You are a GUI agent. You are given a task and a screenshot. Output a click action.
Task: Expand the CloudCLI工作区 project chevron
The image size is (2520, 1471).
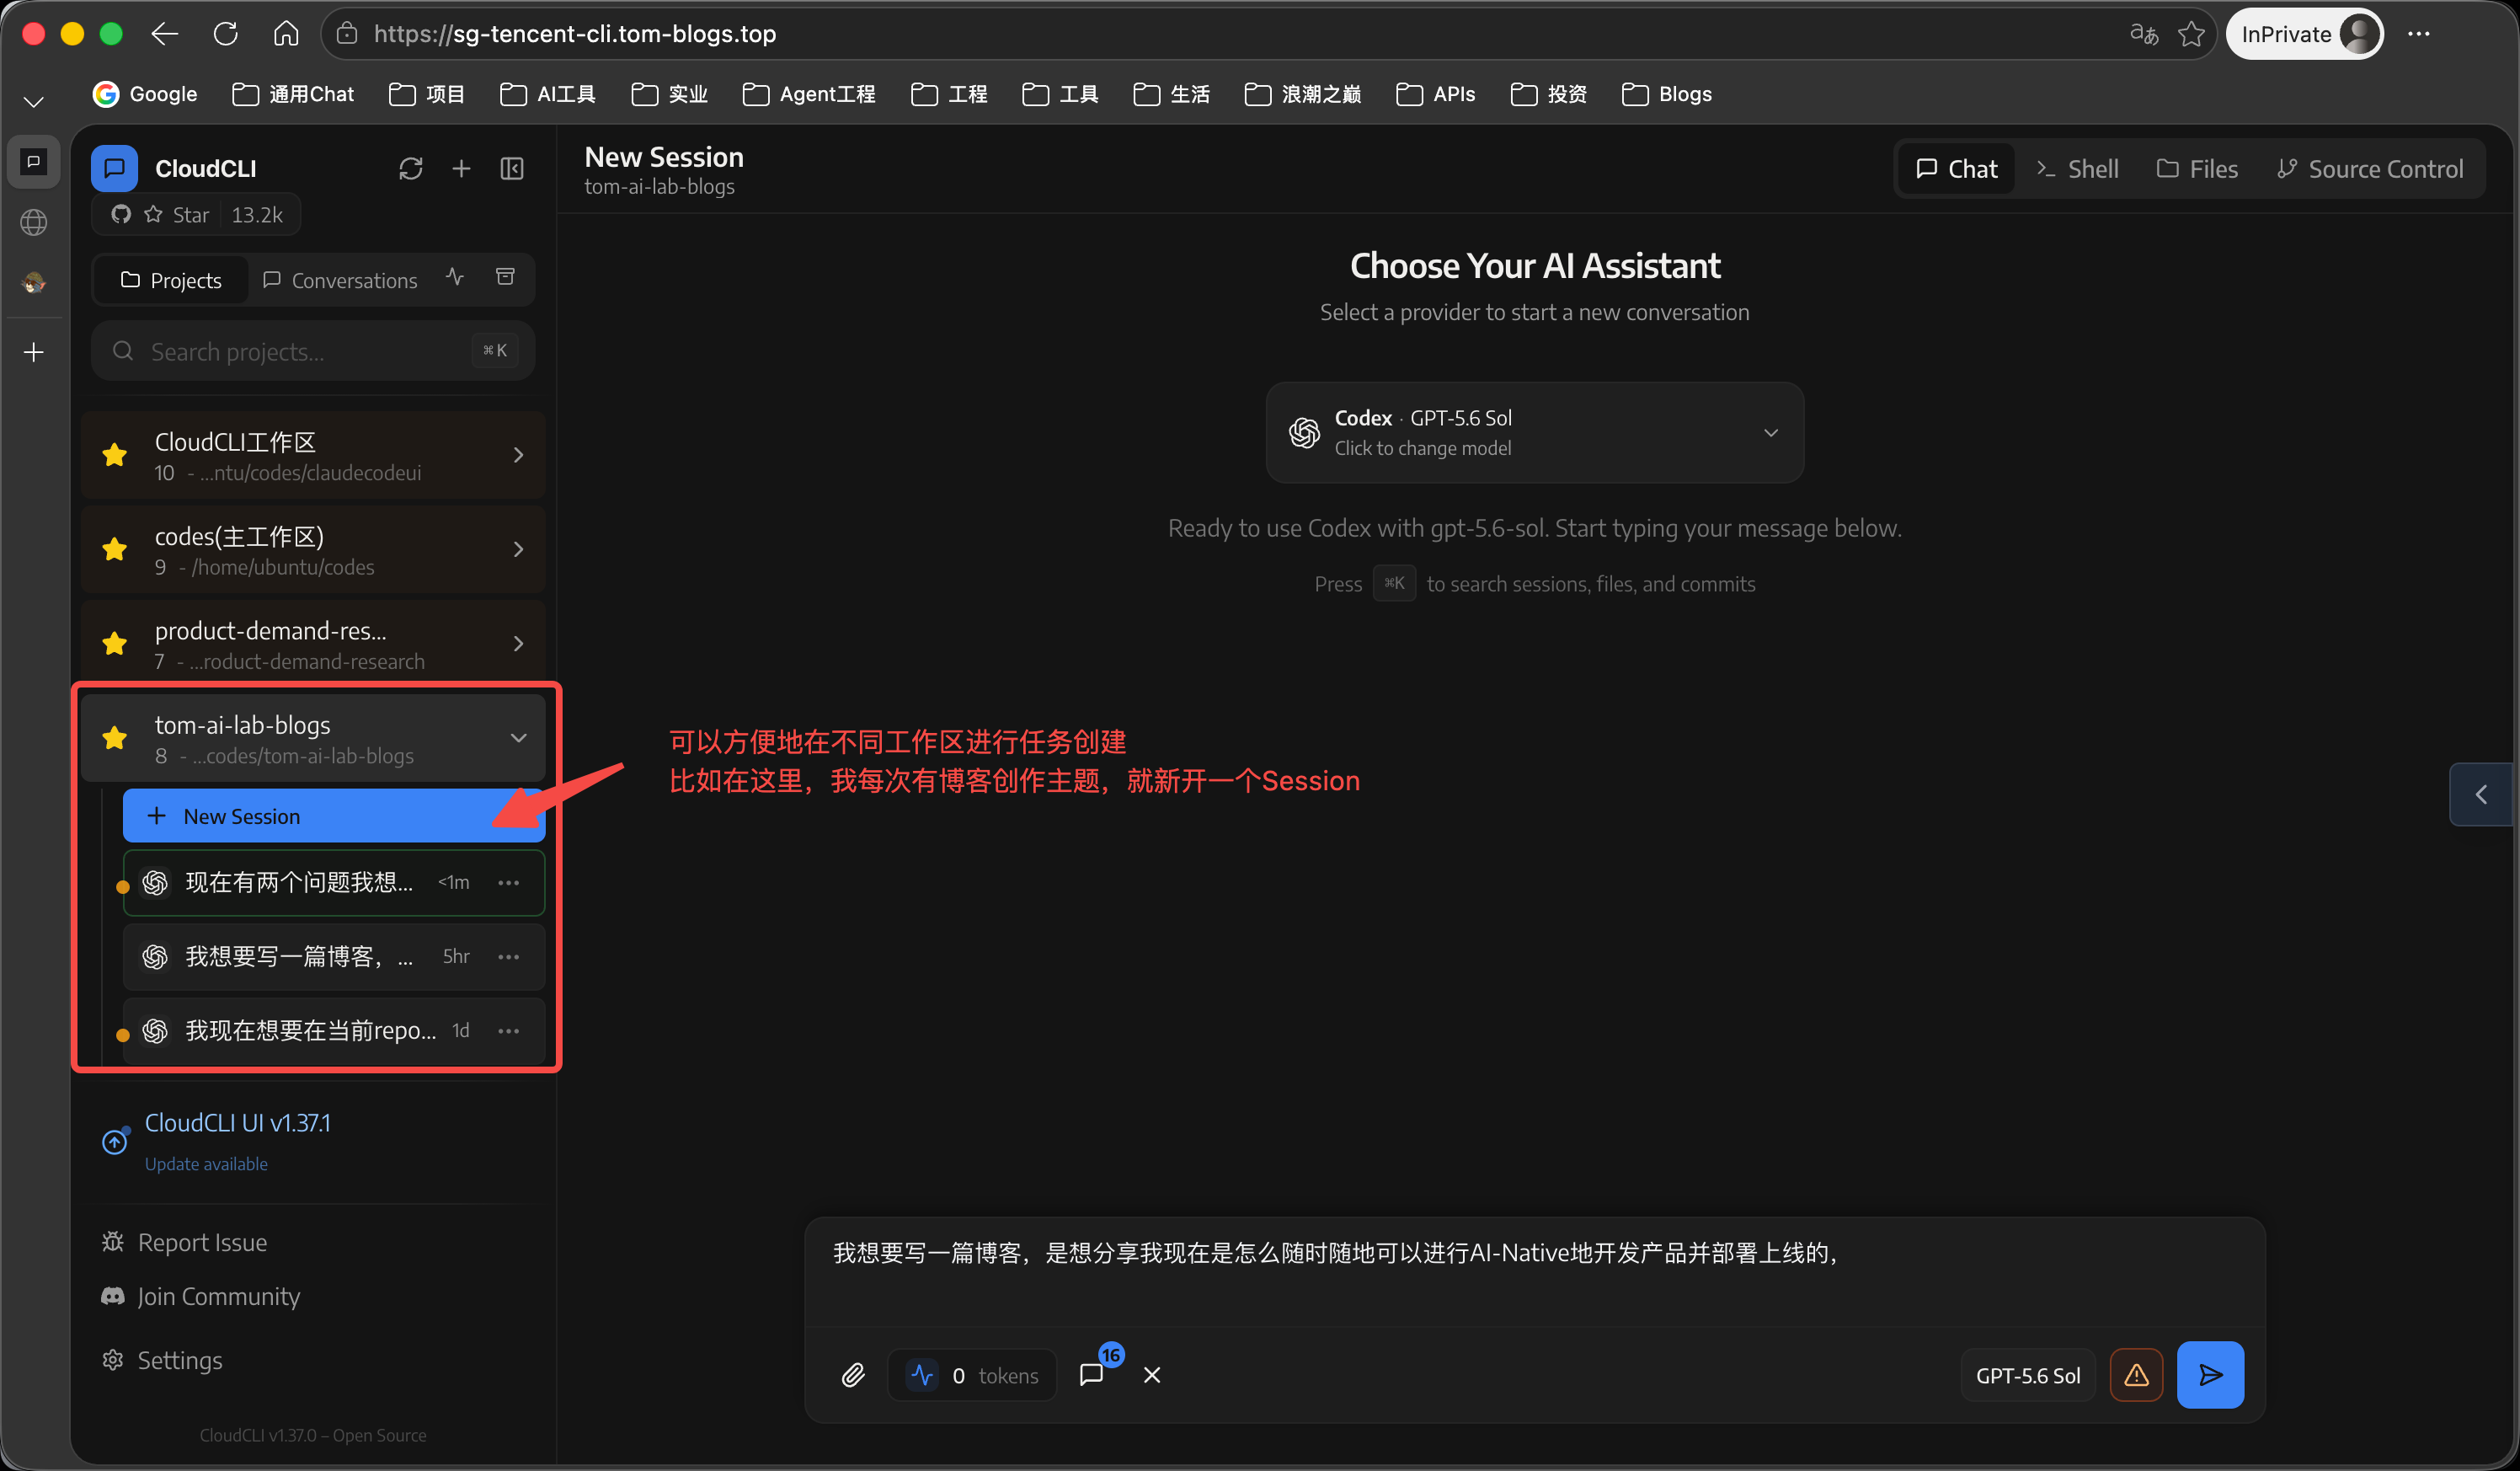click(x=518, y=455)
